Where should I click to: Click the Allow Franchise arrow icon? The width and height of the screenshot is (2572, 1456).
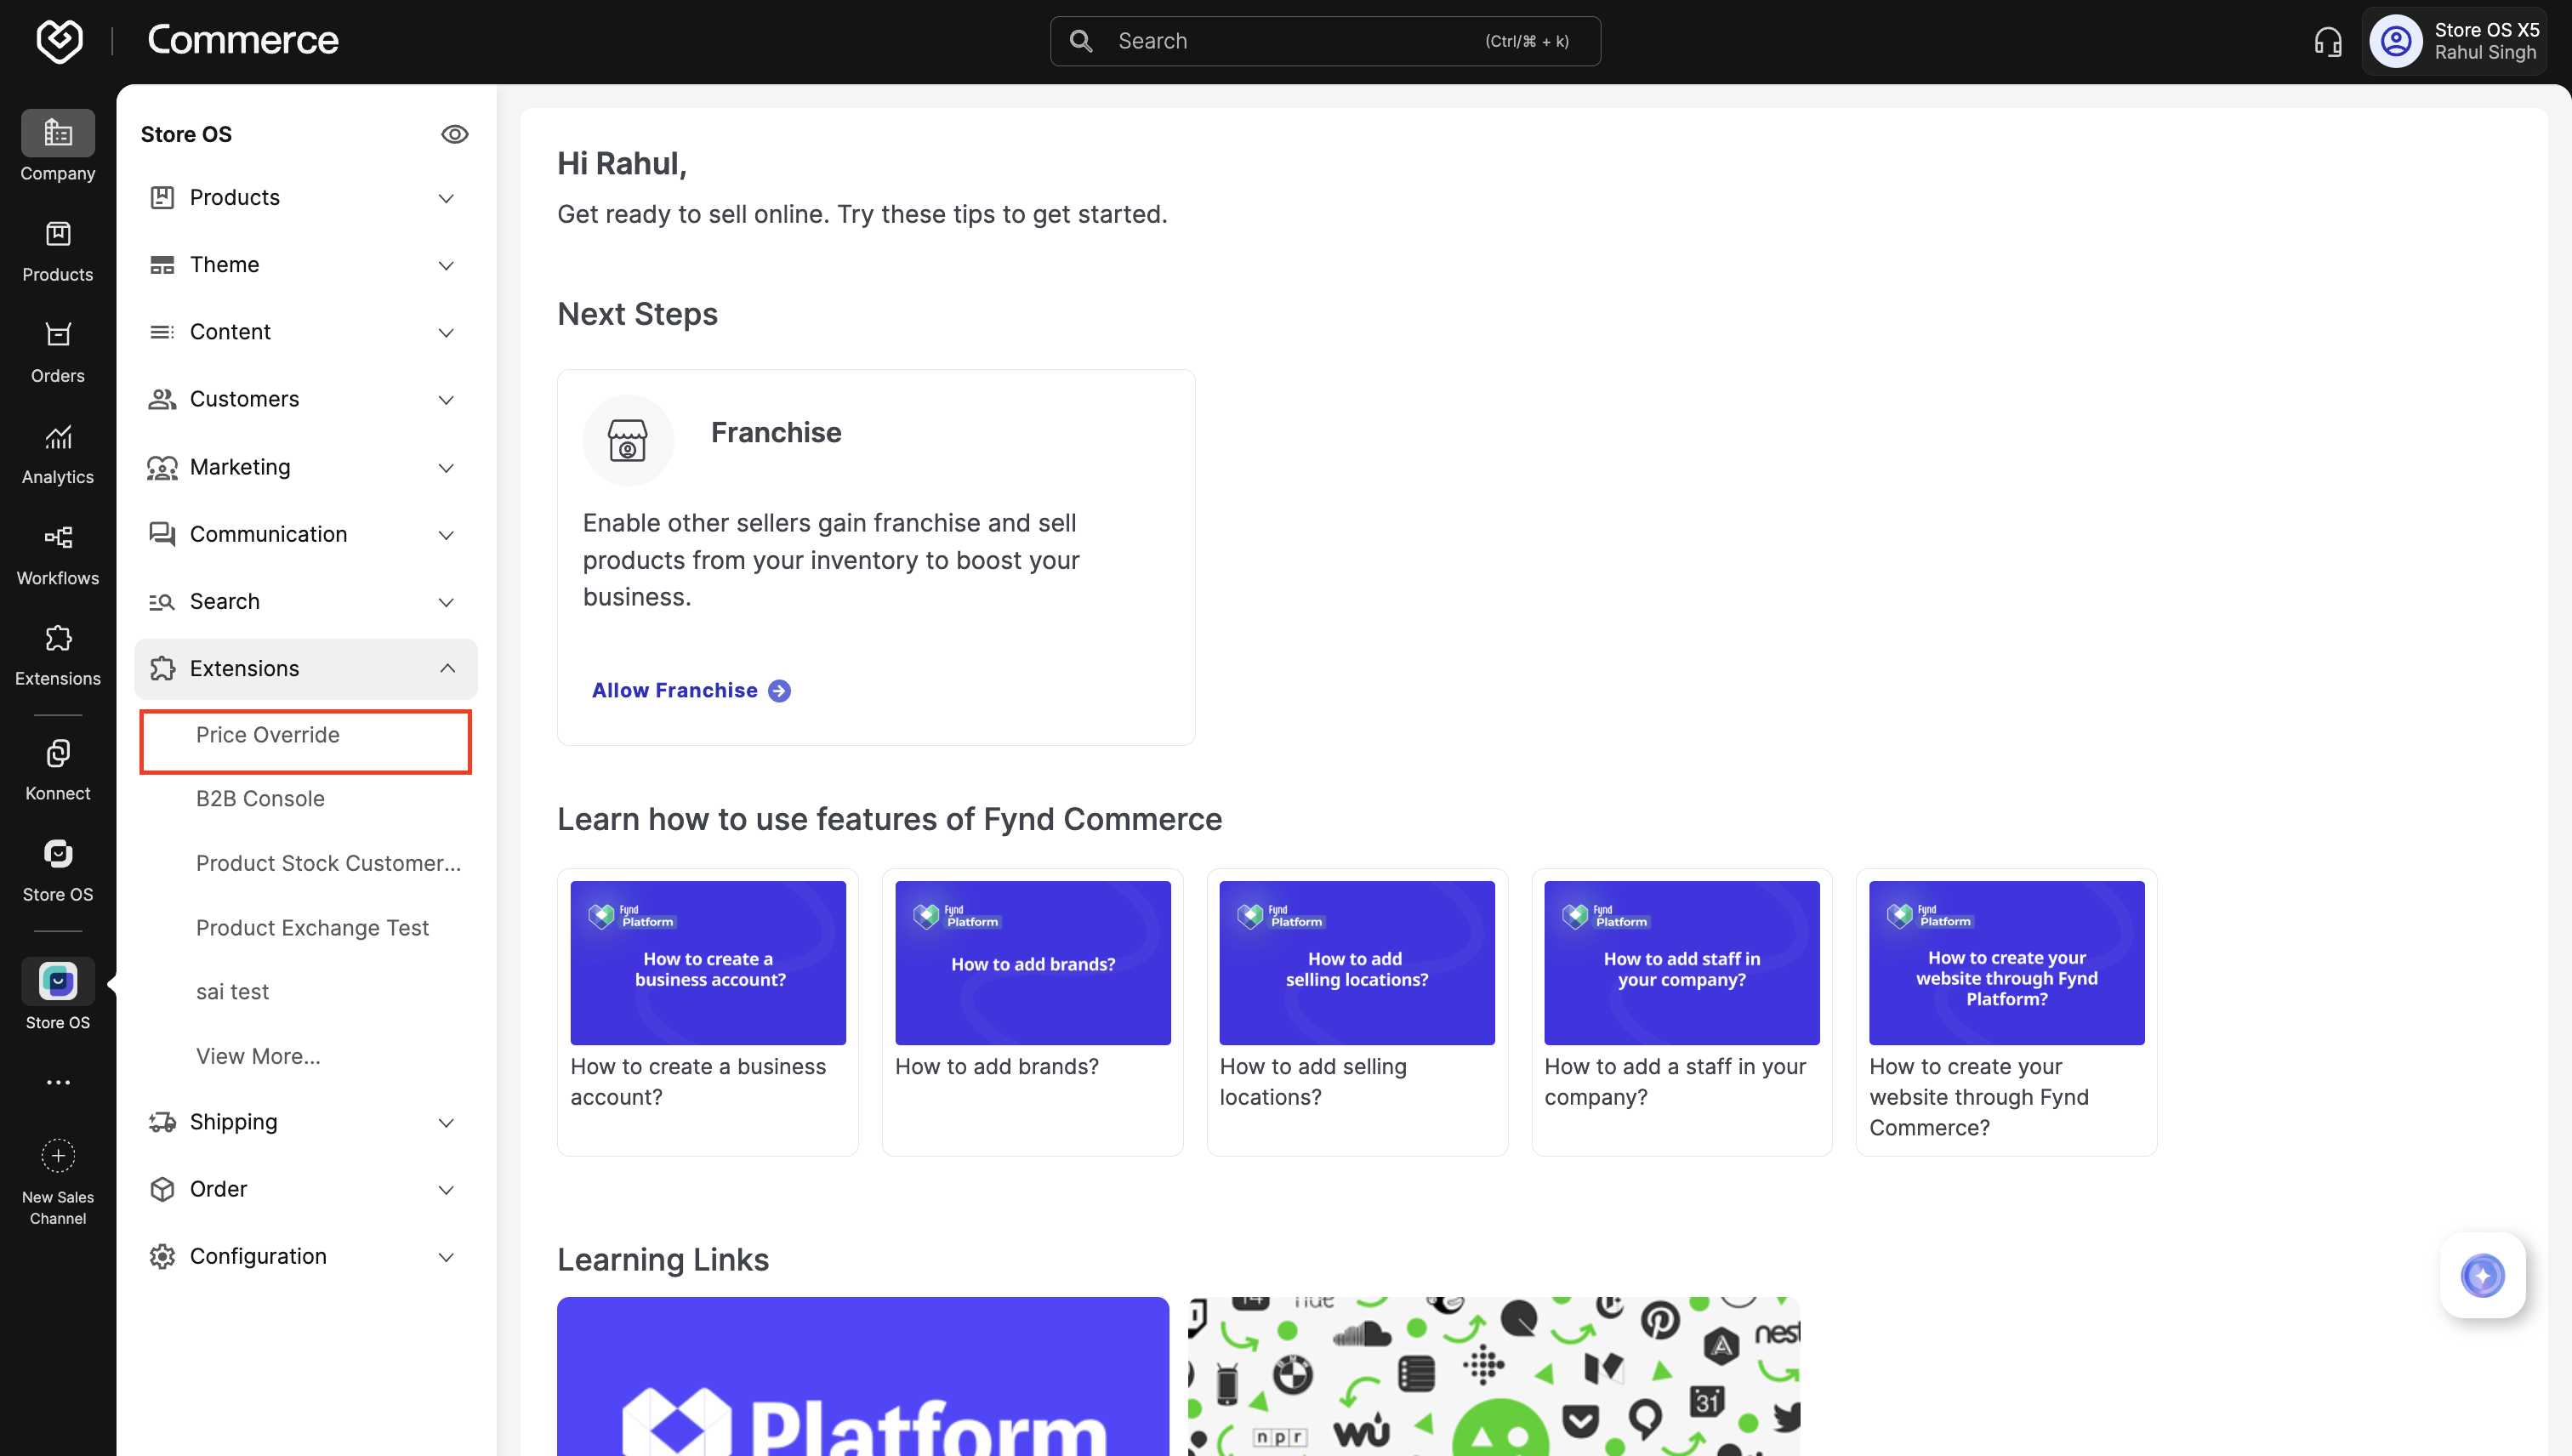pyautogui.click(x=779, y=691)
